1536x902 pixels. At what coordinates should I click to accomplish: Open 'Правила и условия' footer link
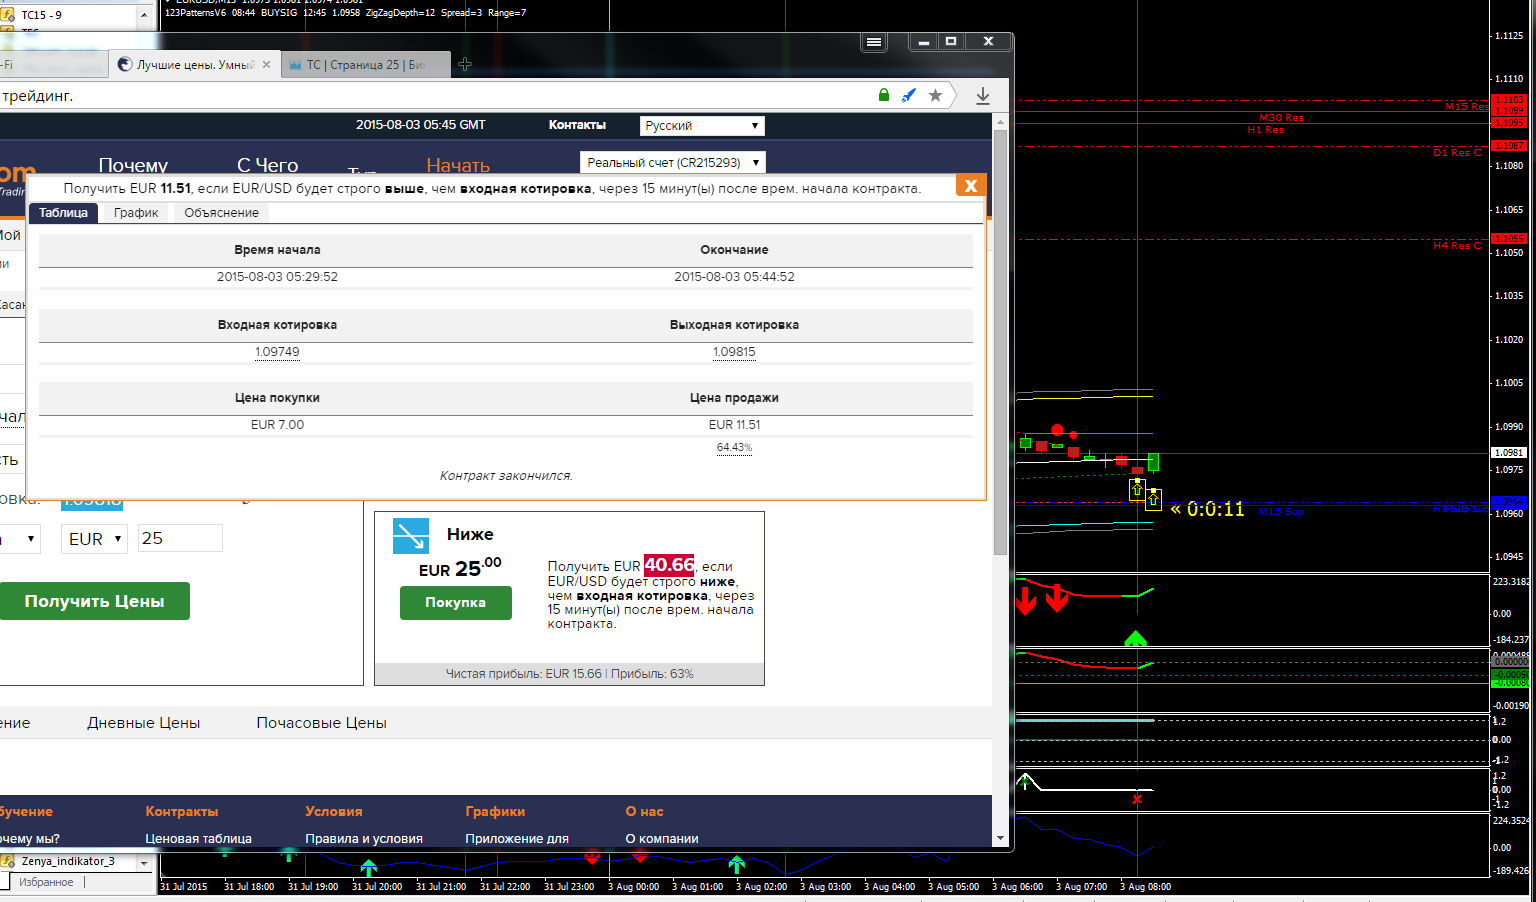coord(364,839)
